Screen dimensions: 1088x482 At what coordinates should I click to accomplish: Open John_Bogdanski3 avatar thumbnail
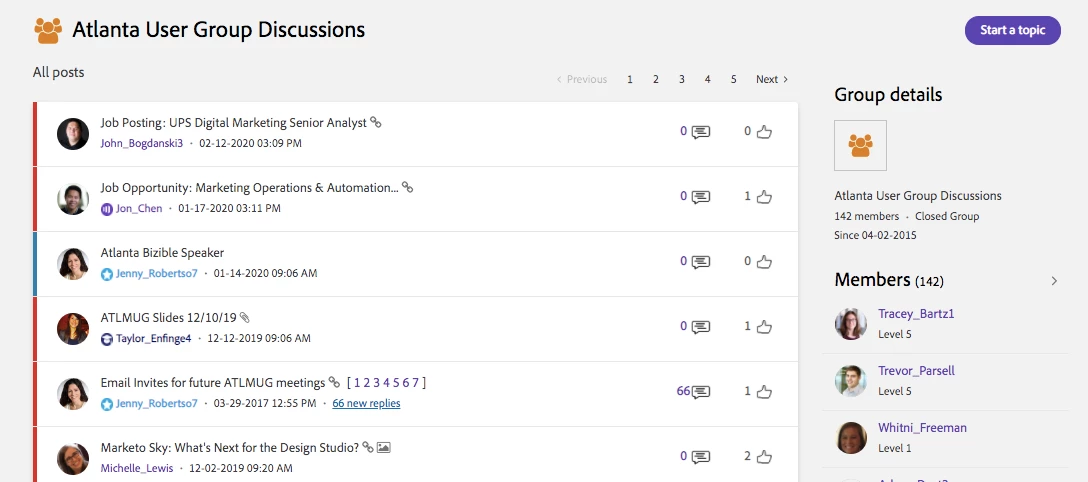click(73, 134)
